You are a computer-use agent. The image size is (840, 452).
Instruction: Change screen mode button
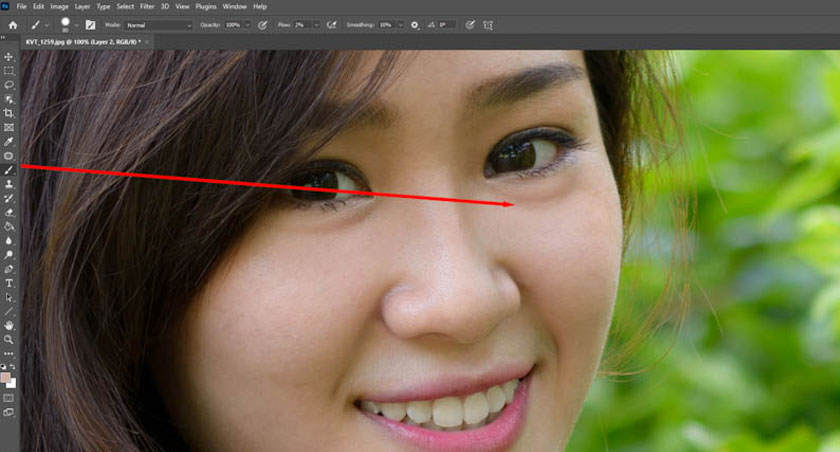click(x=9, y=412)
